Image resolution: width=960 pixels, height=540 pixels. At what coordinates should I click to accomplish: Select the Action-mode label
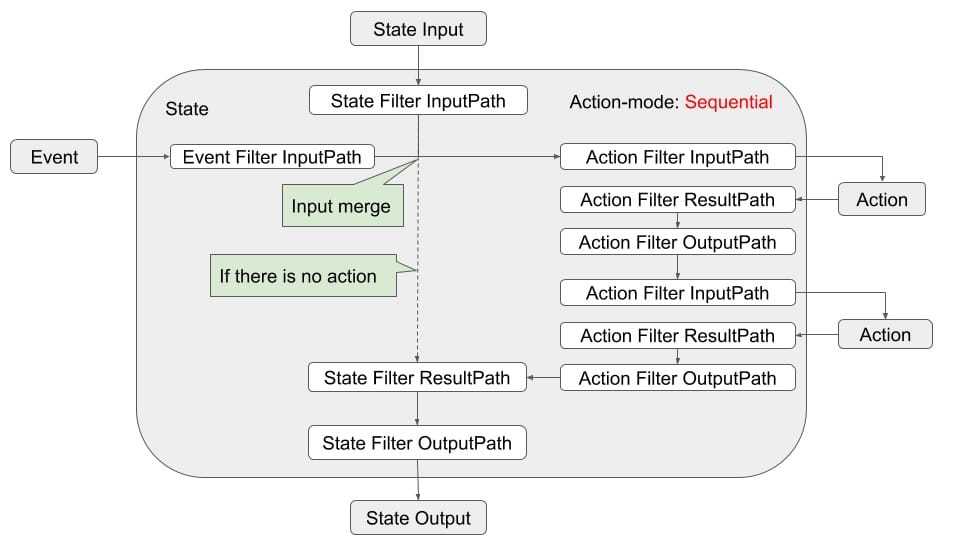624,102
